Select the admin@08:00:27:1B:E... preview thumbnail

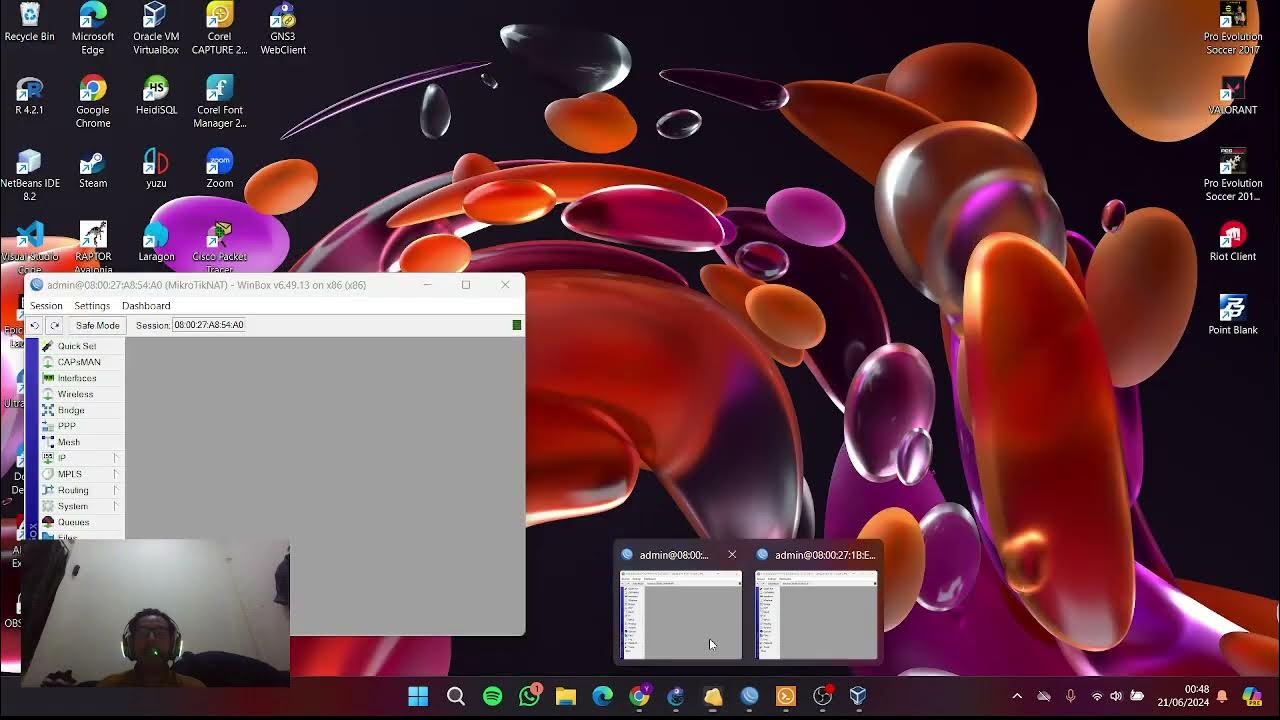point(816,614)
